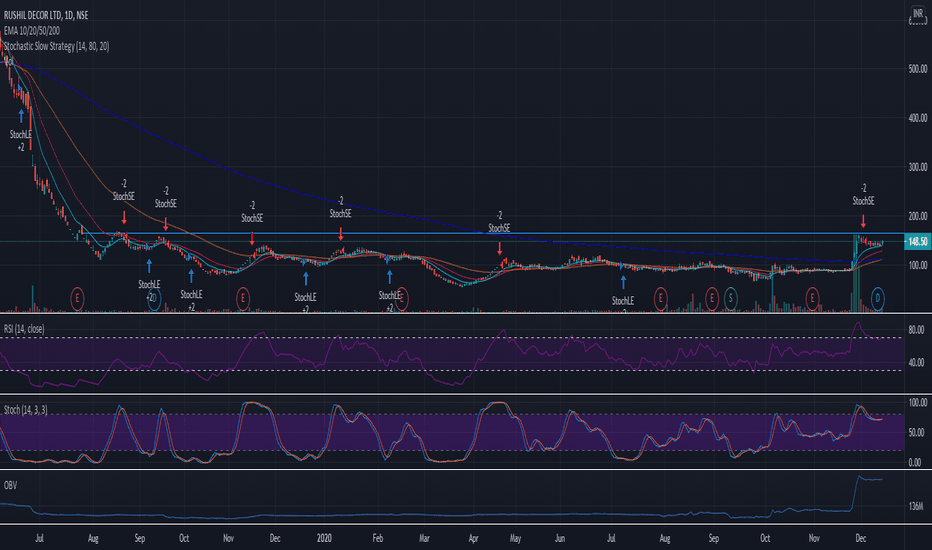The width and height of the screenshot is (932, 550).
Task: Click the Stoch 0.00 scale label
Action: pos(915,462)
